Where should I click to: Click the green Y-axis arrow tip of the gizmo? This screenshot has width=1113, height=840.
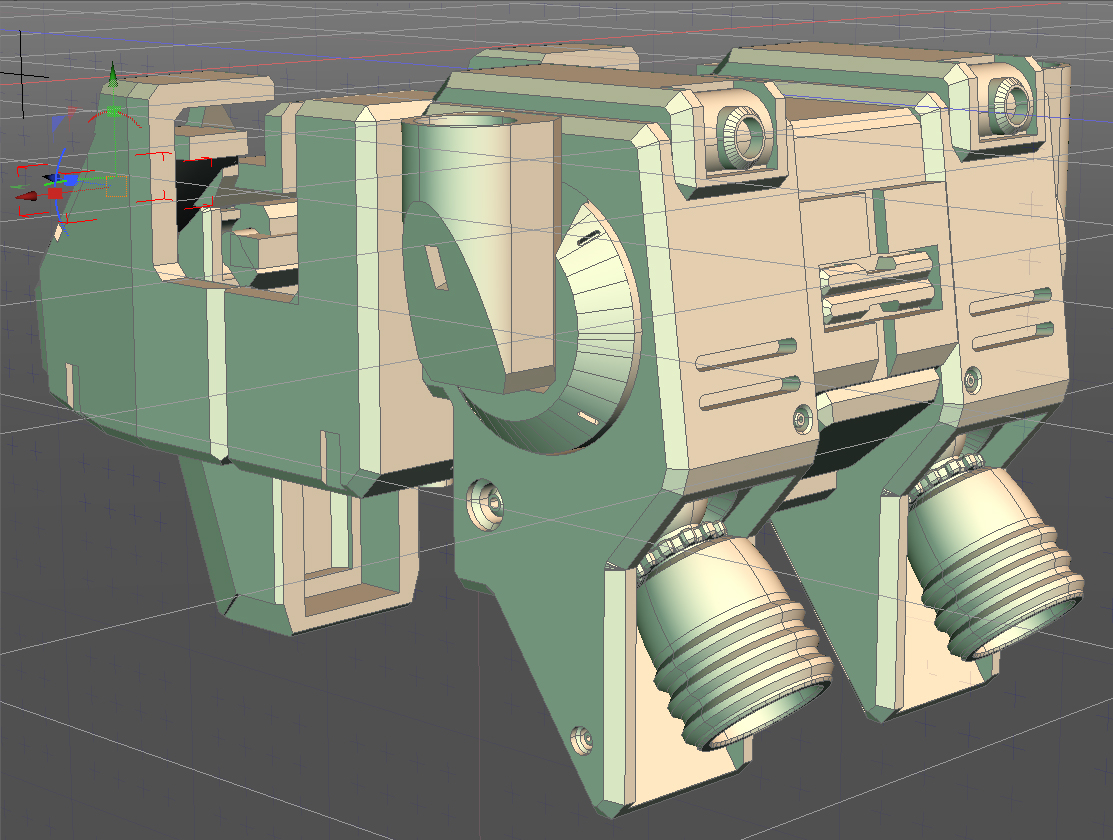pyautogui.click(x=113, y=73)
